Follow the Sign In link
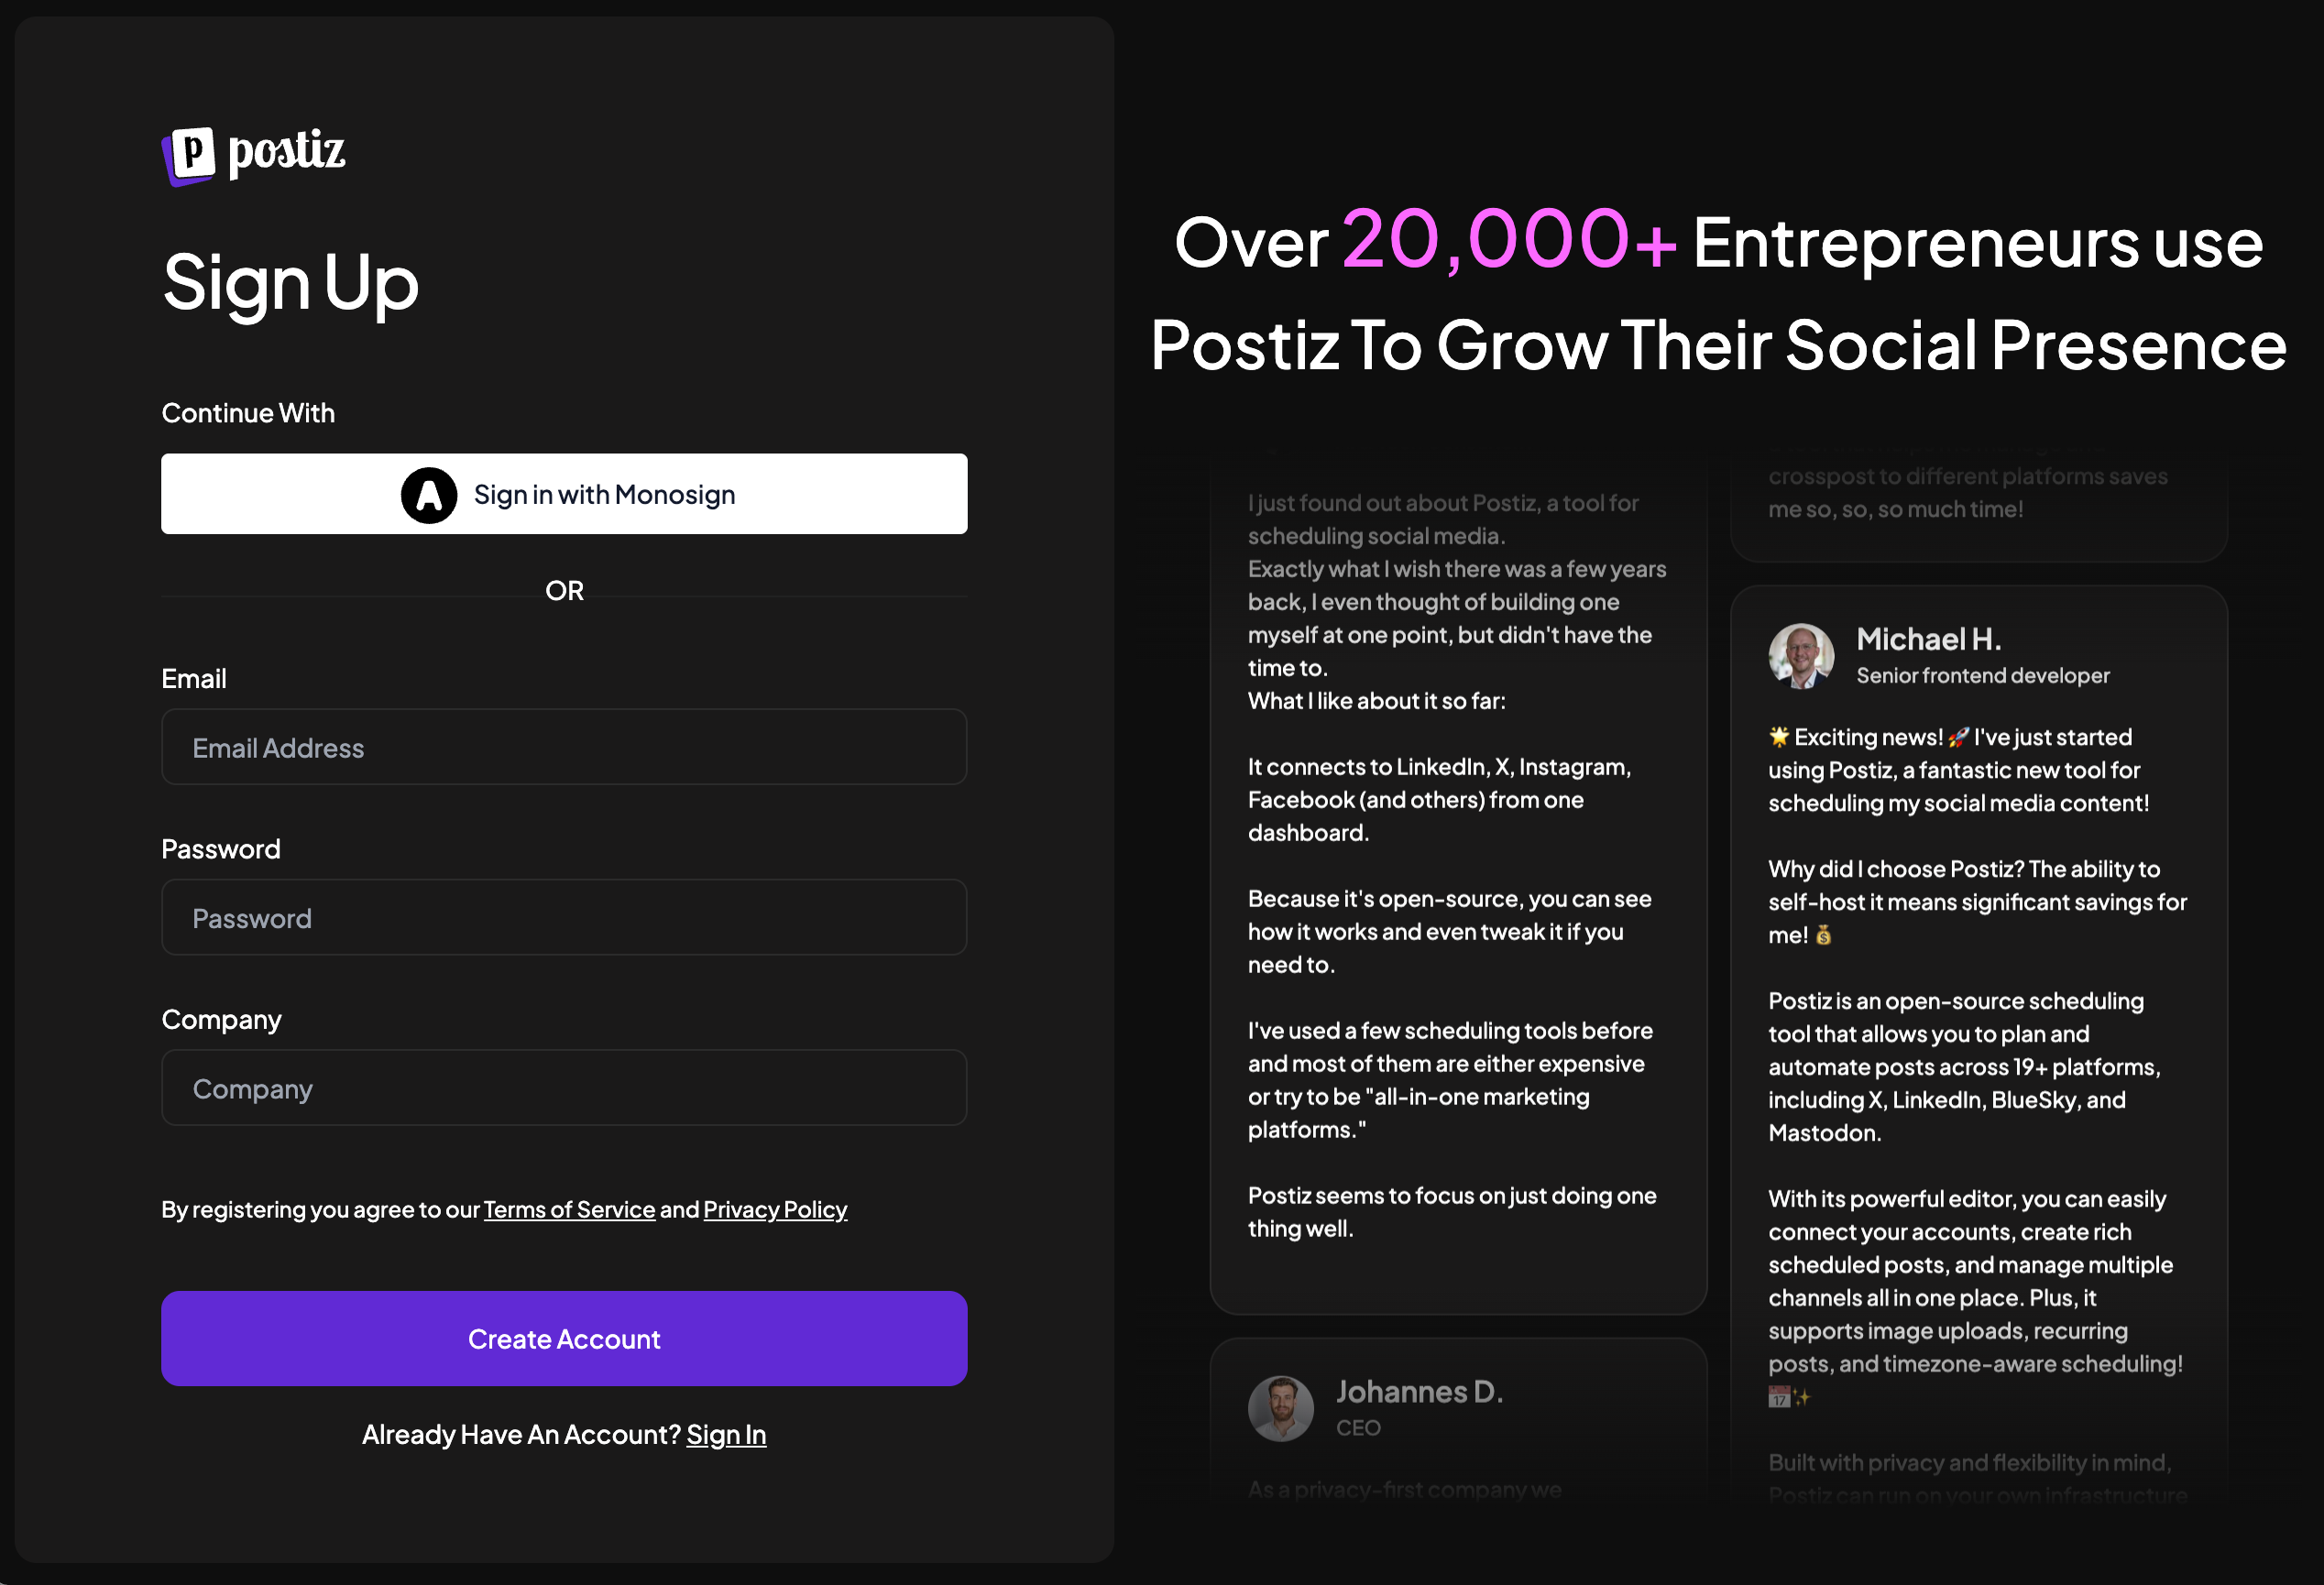The height and width of the screenshot is (1585, 2324). pyautogui.click(x=726, y=1435)
